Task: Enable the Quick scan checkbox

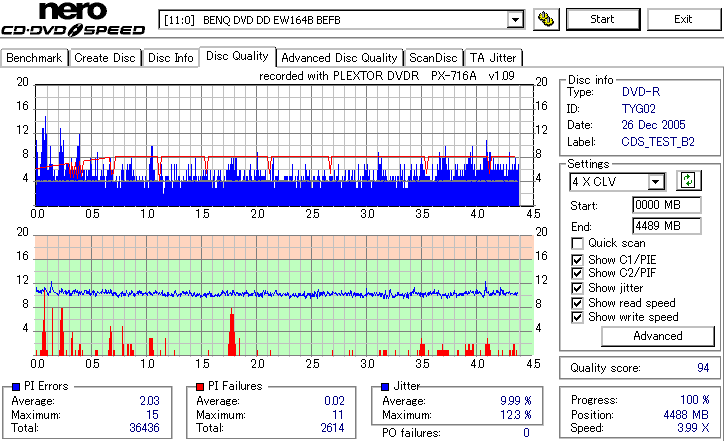Action: coord(577,243)
